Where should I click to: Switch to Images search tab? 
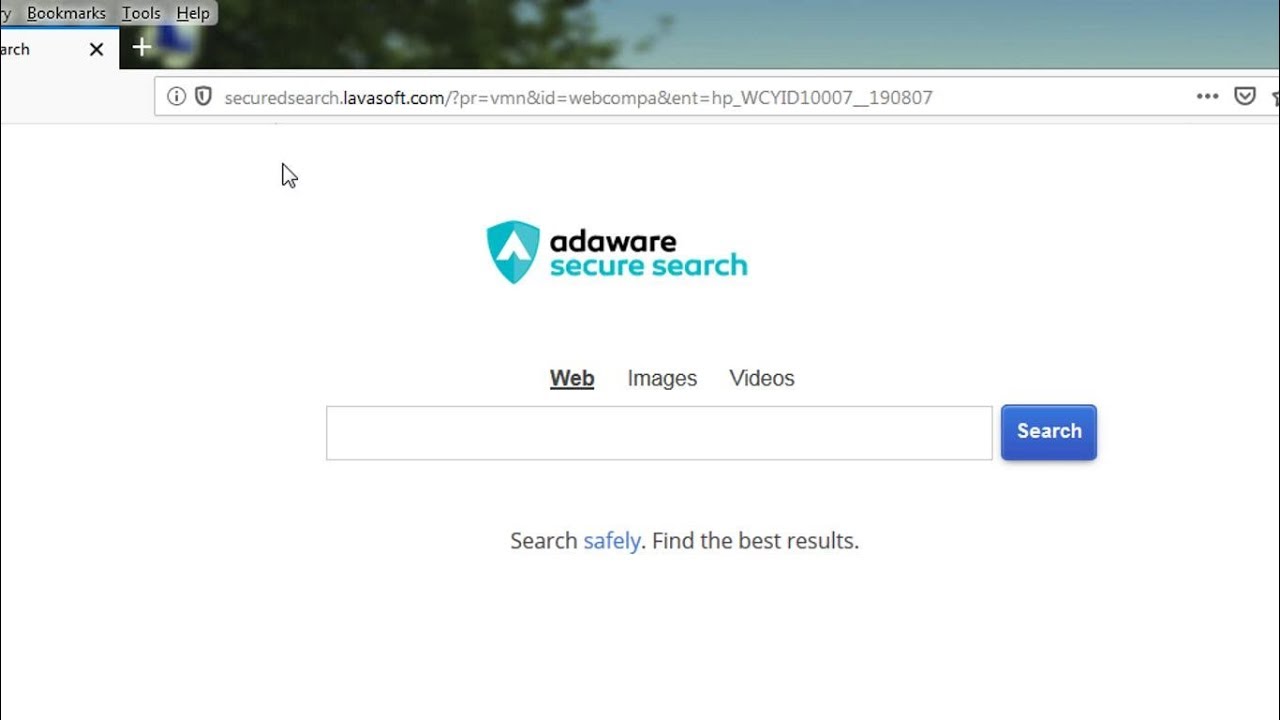point(662,378)
